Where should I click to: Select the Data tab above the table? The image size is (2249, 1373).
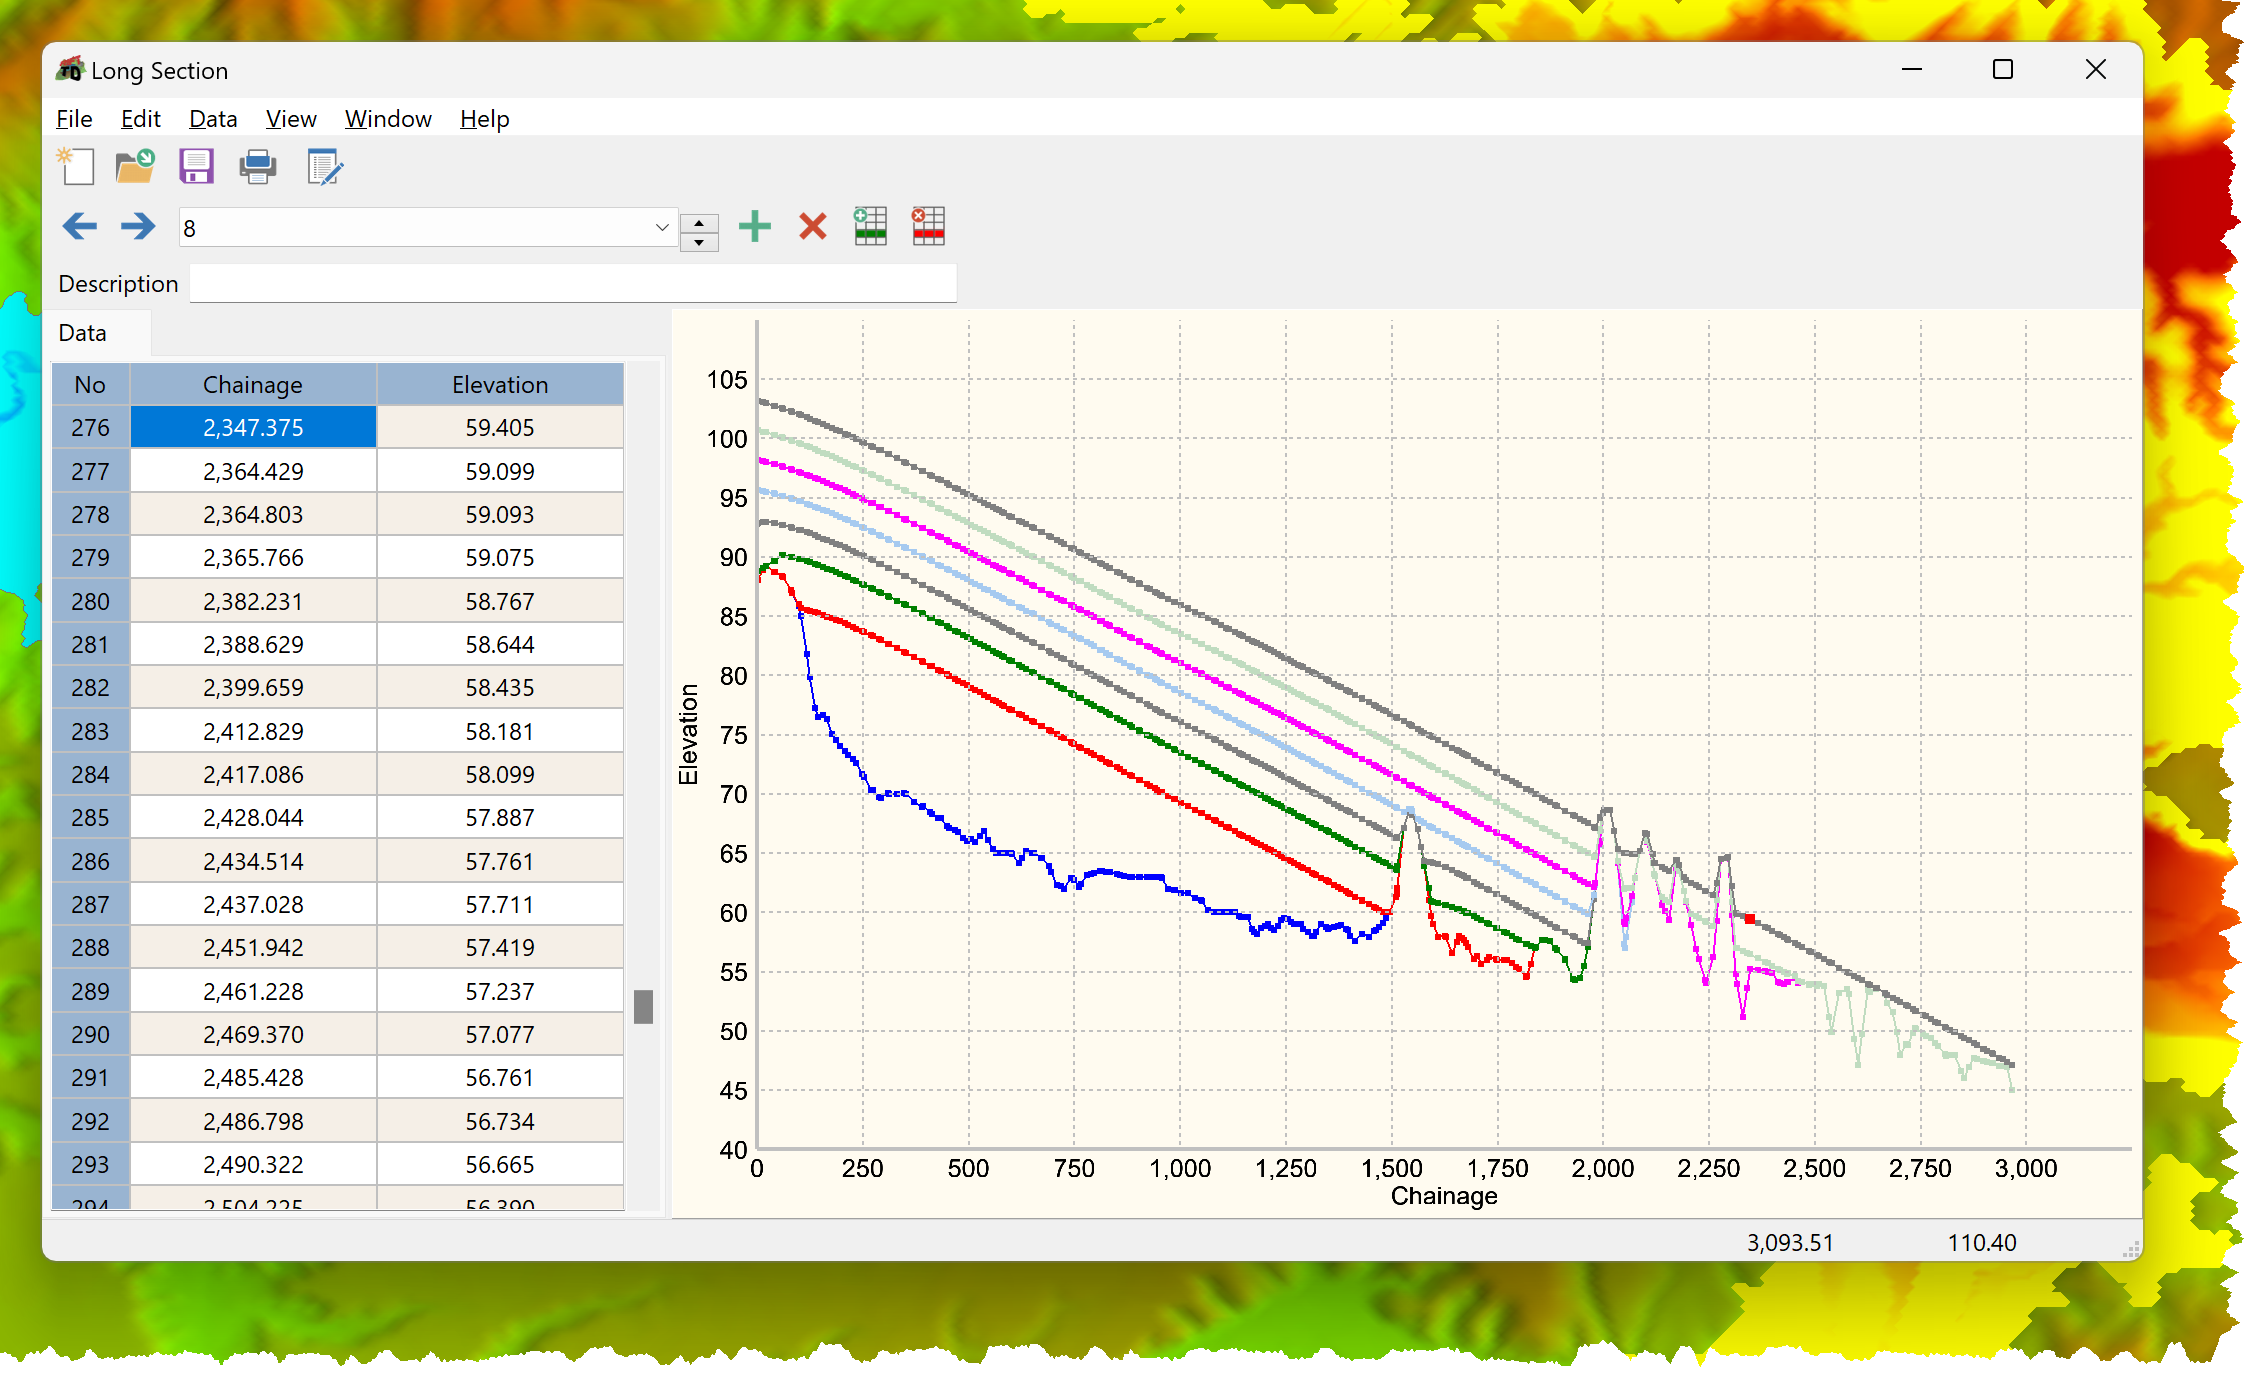click(83, 333)
